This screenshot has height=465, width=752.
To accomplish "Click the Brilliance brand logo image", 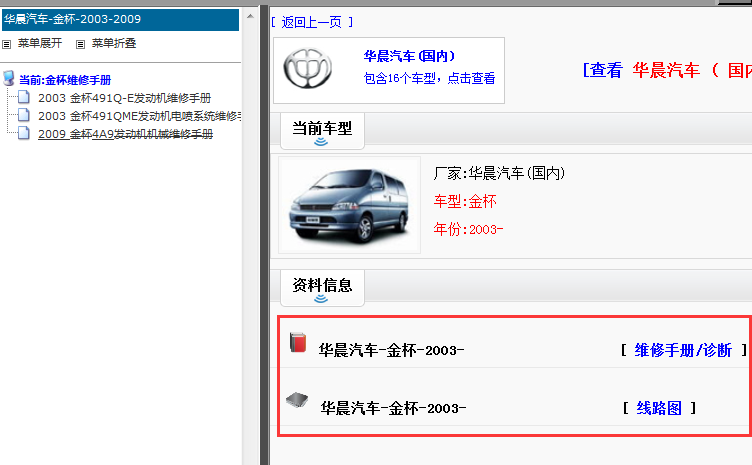I will (x=307, y=69).
